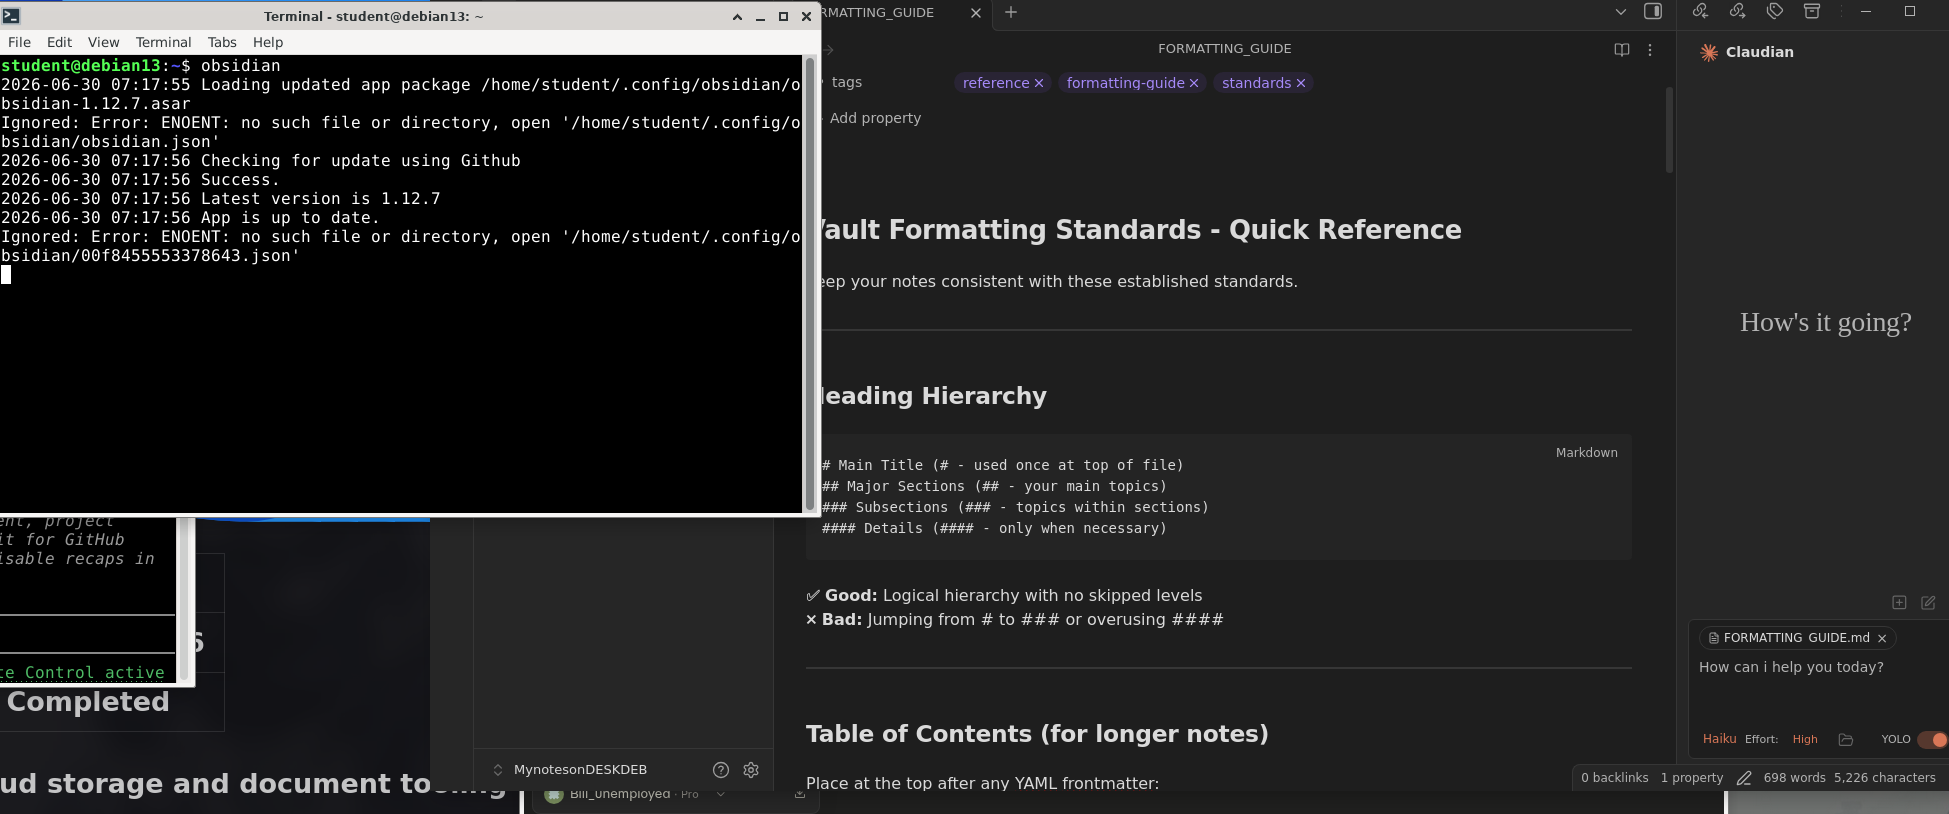The image size is (1949, 814).
Task: Remove the standards tag
Action: [1301, 83]
